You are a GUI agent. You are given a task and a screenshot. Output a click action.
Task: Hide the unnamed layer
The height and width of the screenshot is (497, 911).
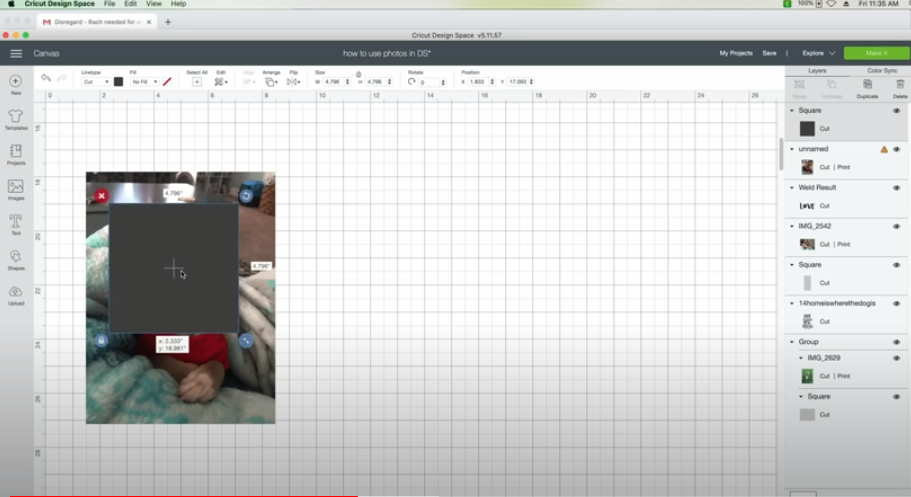pos(896,149)
